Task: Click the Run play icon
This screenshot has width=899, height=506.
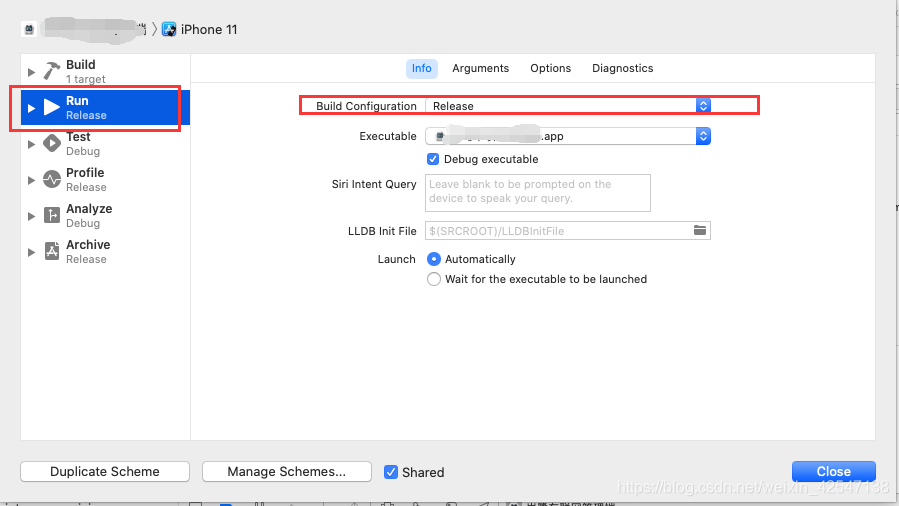Action: (x=52, y=107)
